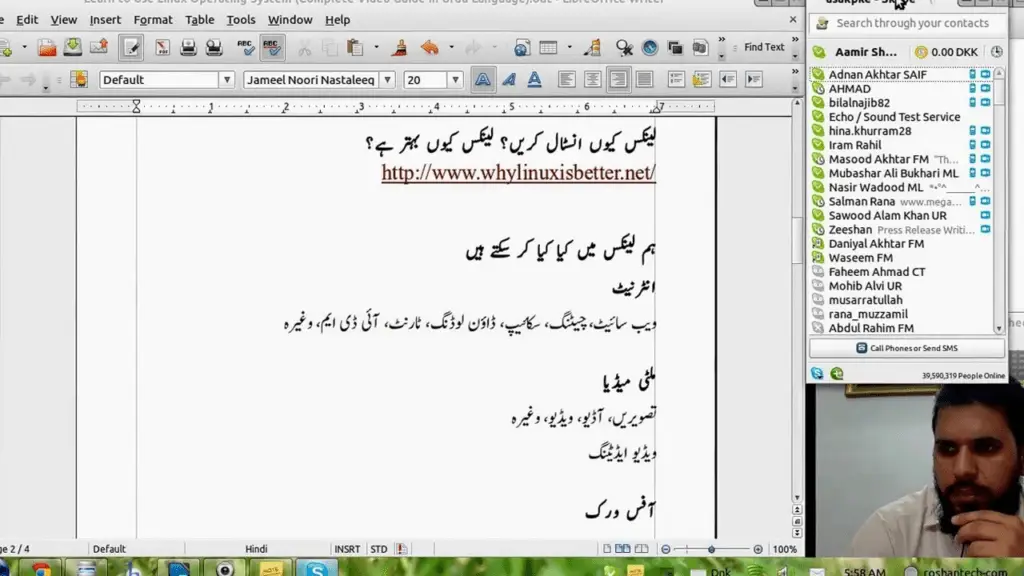Open the View menu
The height and width of the screenshot is (576, 1024).
point(64,20)
